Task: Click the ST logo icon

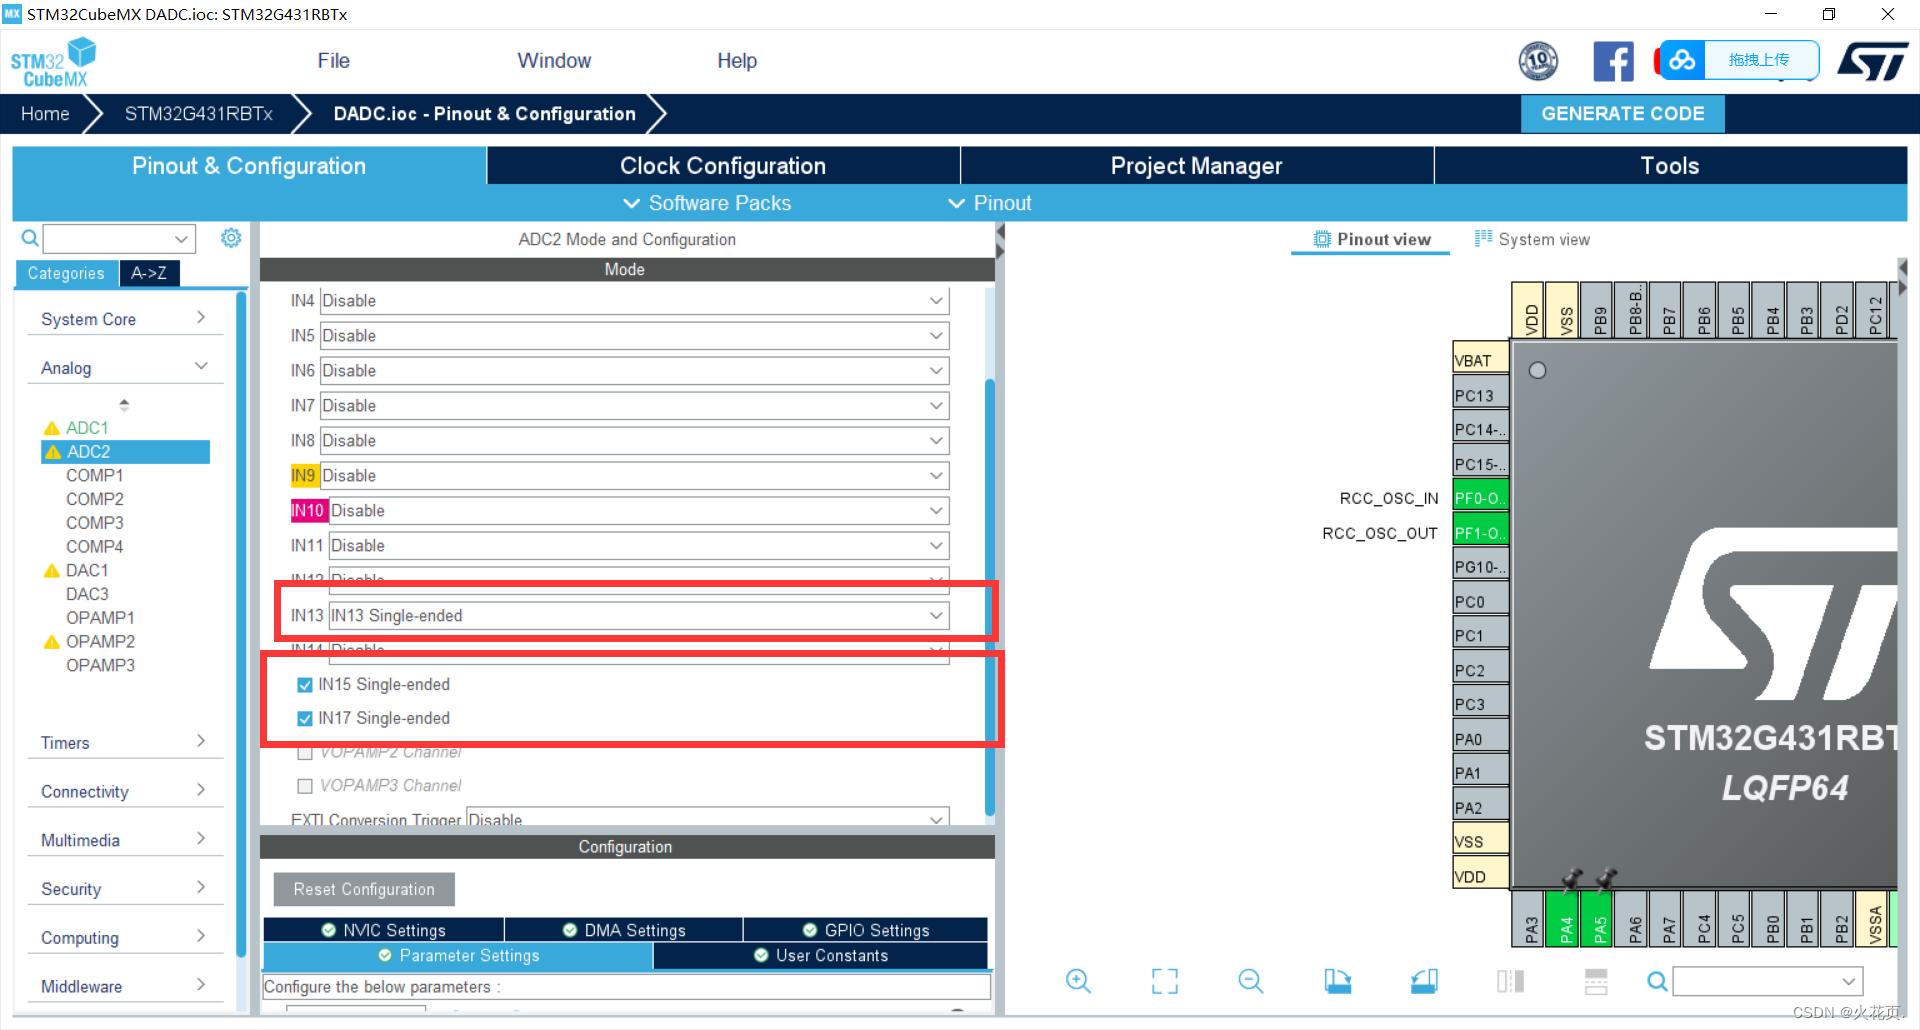Action: click(1873, 62)
